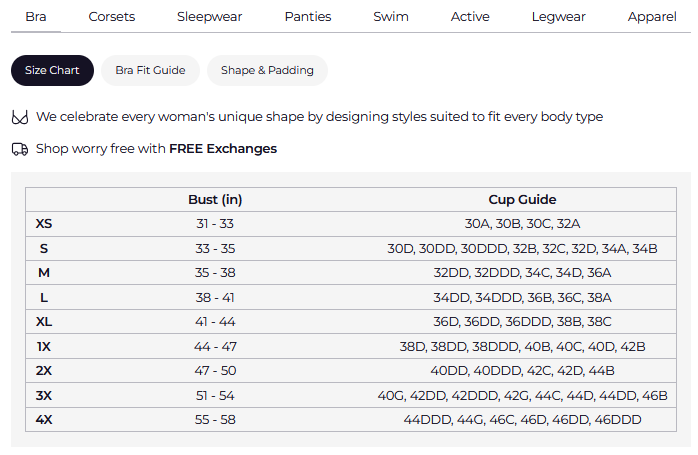Click the XL row bust range 41 - 44
Screen dimensions: 698x455
pos(215,322)
